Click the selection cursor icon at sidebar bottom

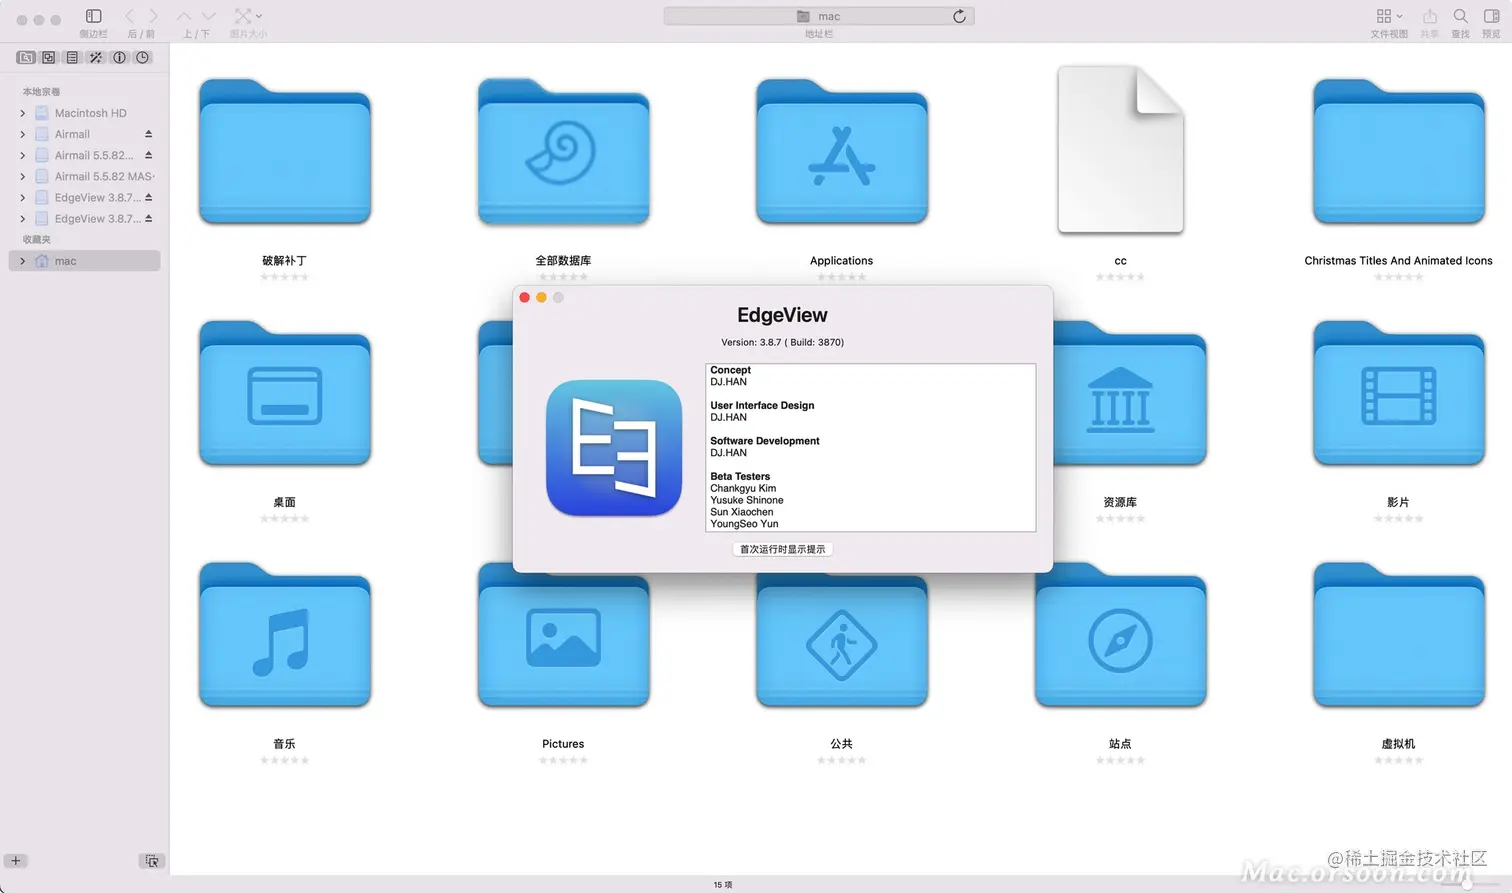(151, 861)
